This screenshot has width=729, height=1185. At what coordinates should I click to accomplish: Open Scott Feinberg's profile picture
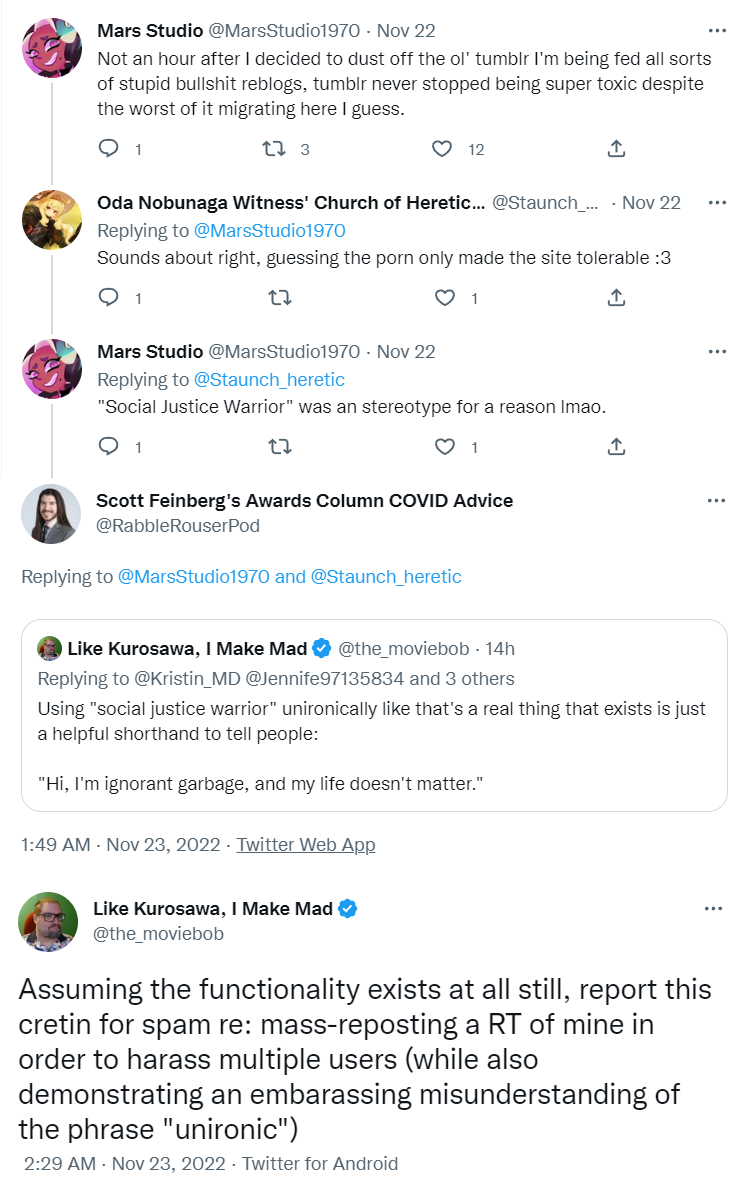(x=50, y=514)
